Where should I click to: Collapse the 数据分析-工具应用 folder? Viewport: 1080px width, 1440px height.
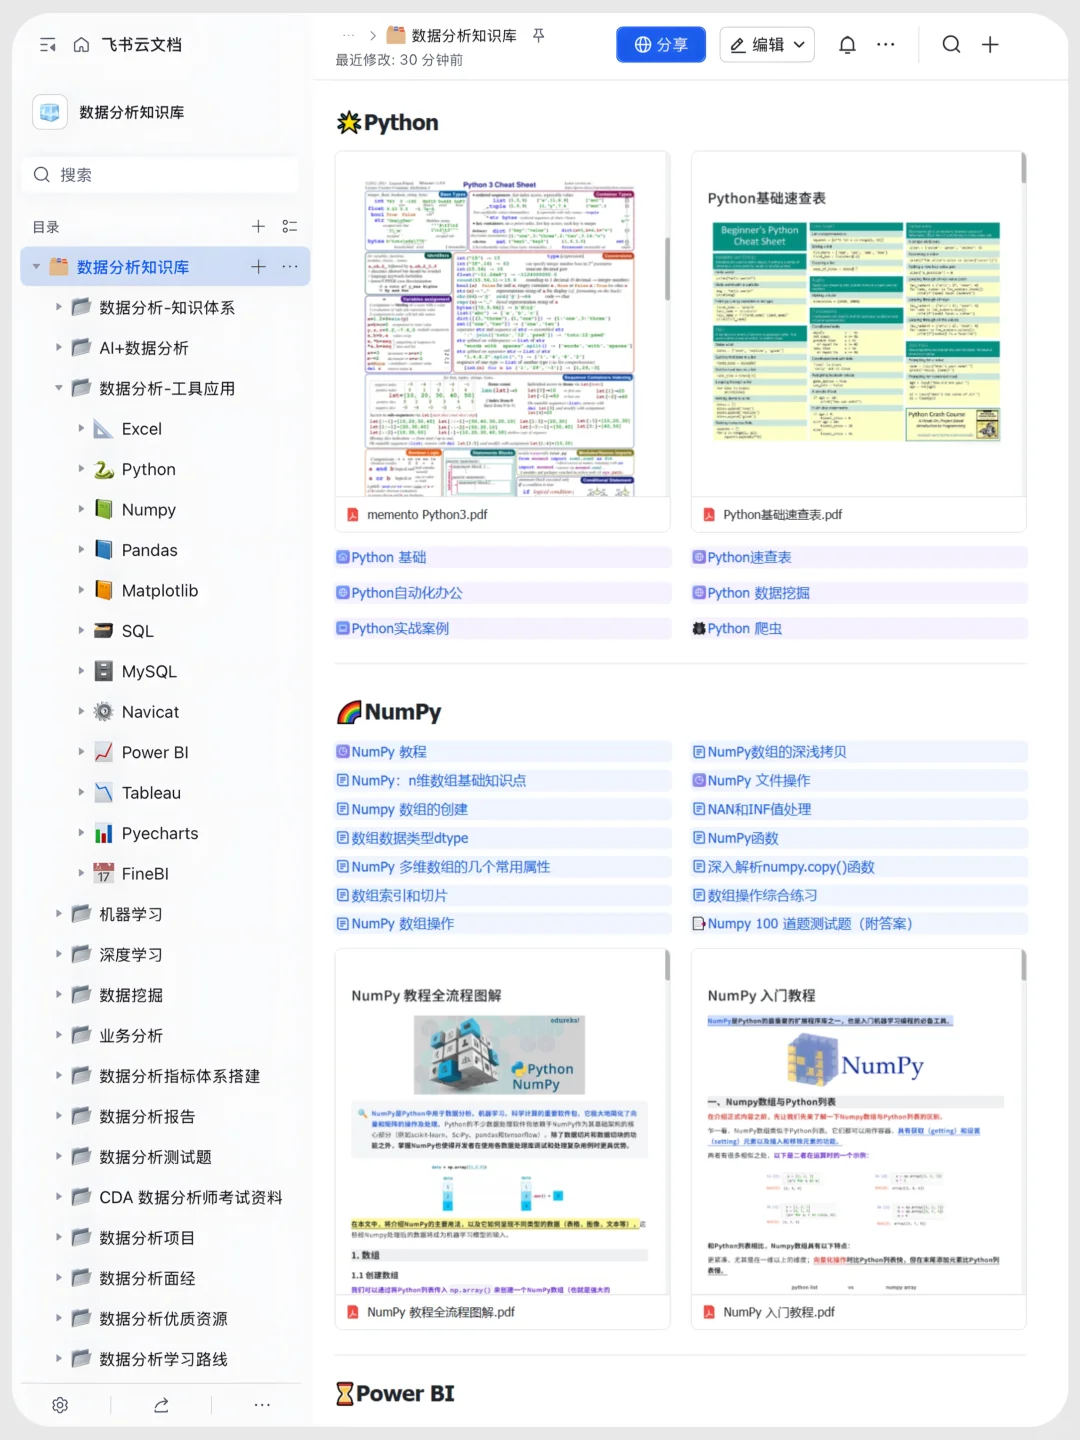click(x=58, y=388)
